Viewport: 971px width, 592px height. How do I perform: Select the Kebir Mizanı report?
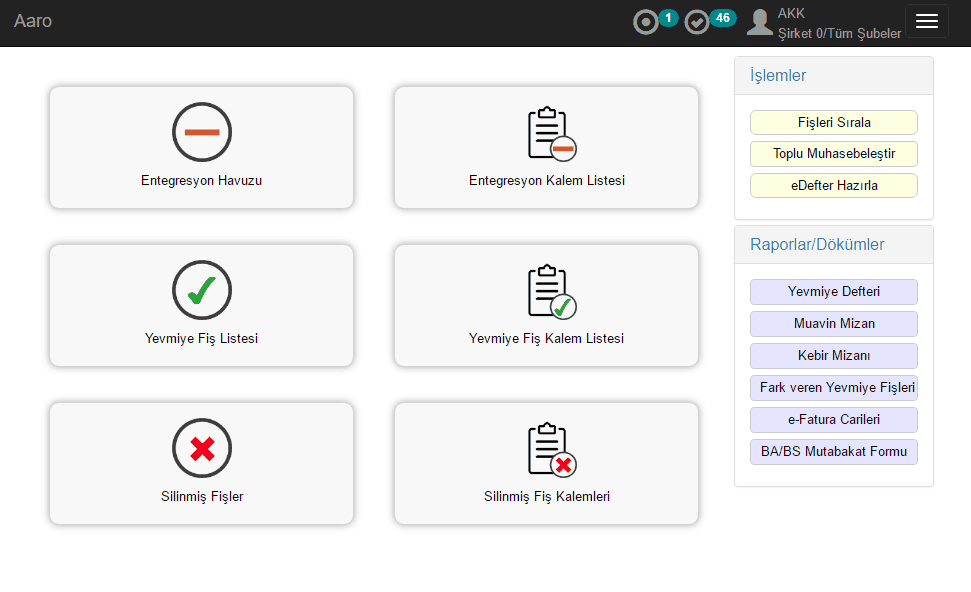[x=833, y=356]
